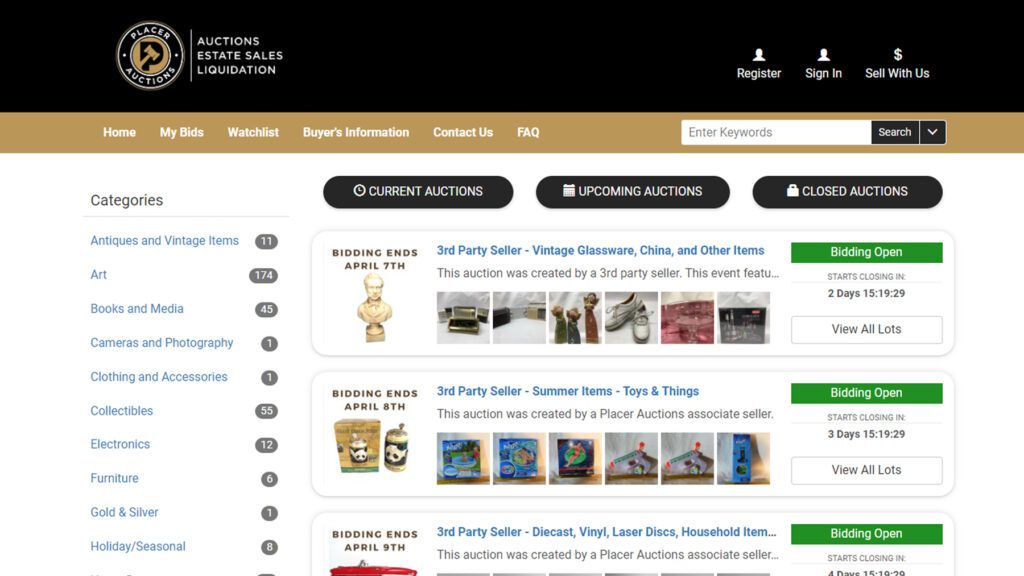Open the pink glass dish thumbnail

[x=687, y=317]
